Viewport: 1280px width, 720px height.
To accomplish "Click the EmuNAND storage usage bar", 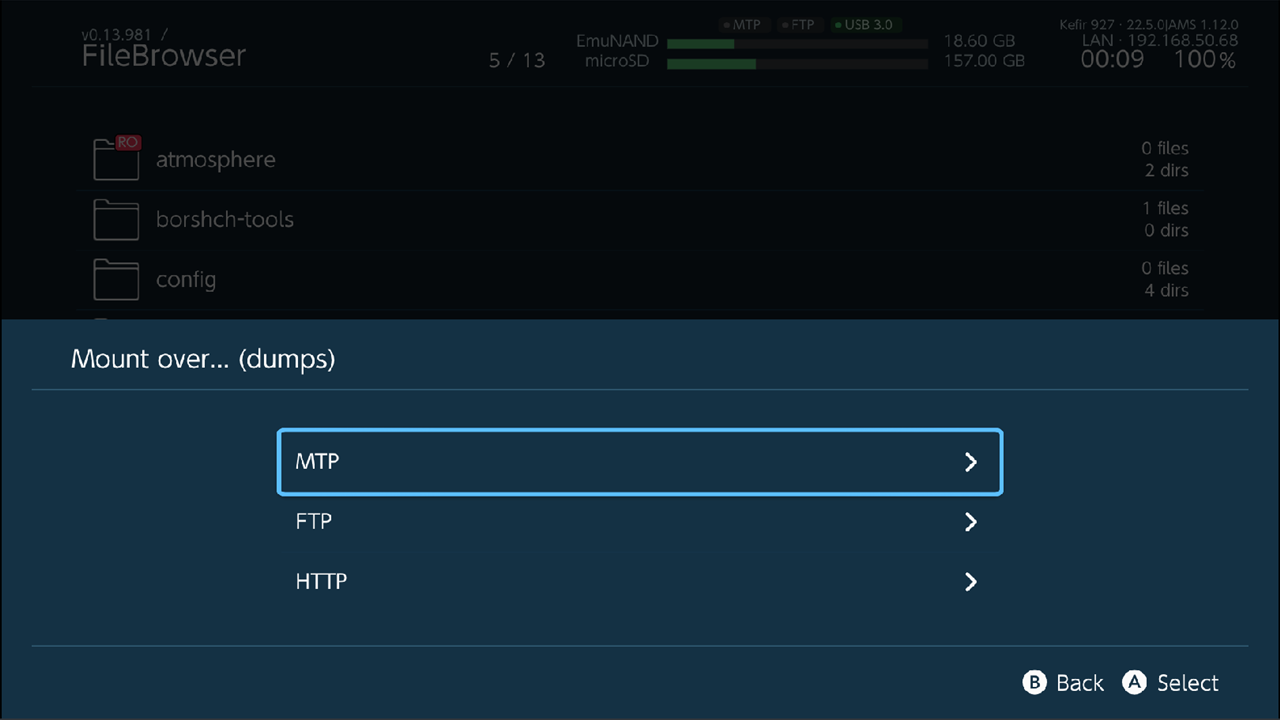I will [x=797, y=44].
